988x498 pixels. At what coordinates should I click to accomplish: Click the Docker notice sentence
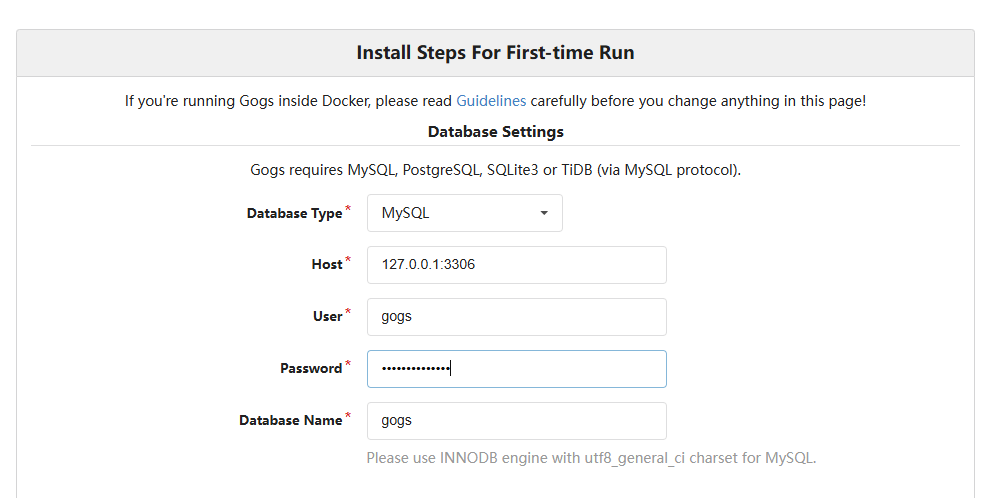495,101
